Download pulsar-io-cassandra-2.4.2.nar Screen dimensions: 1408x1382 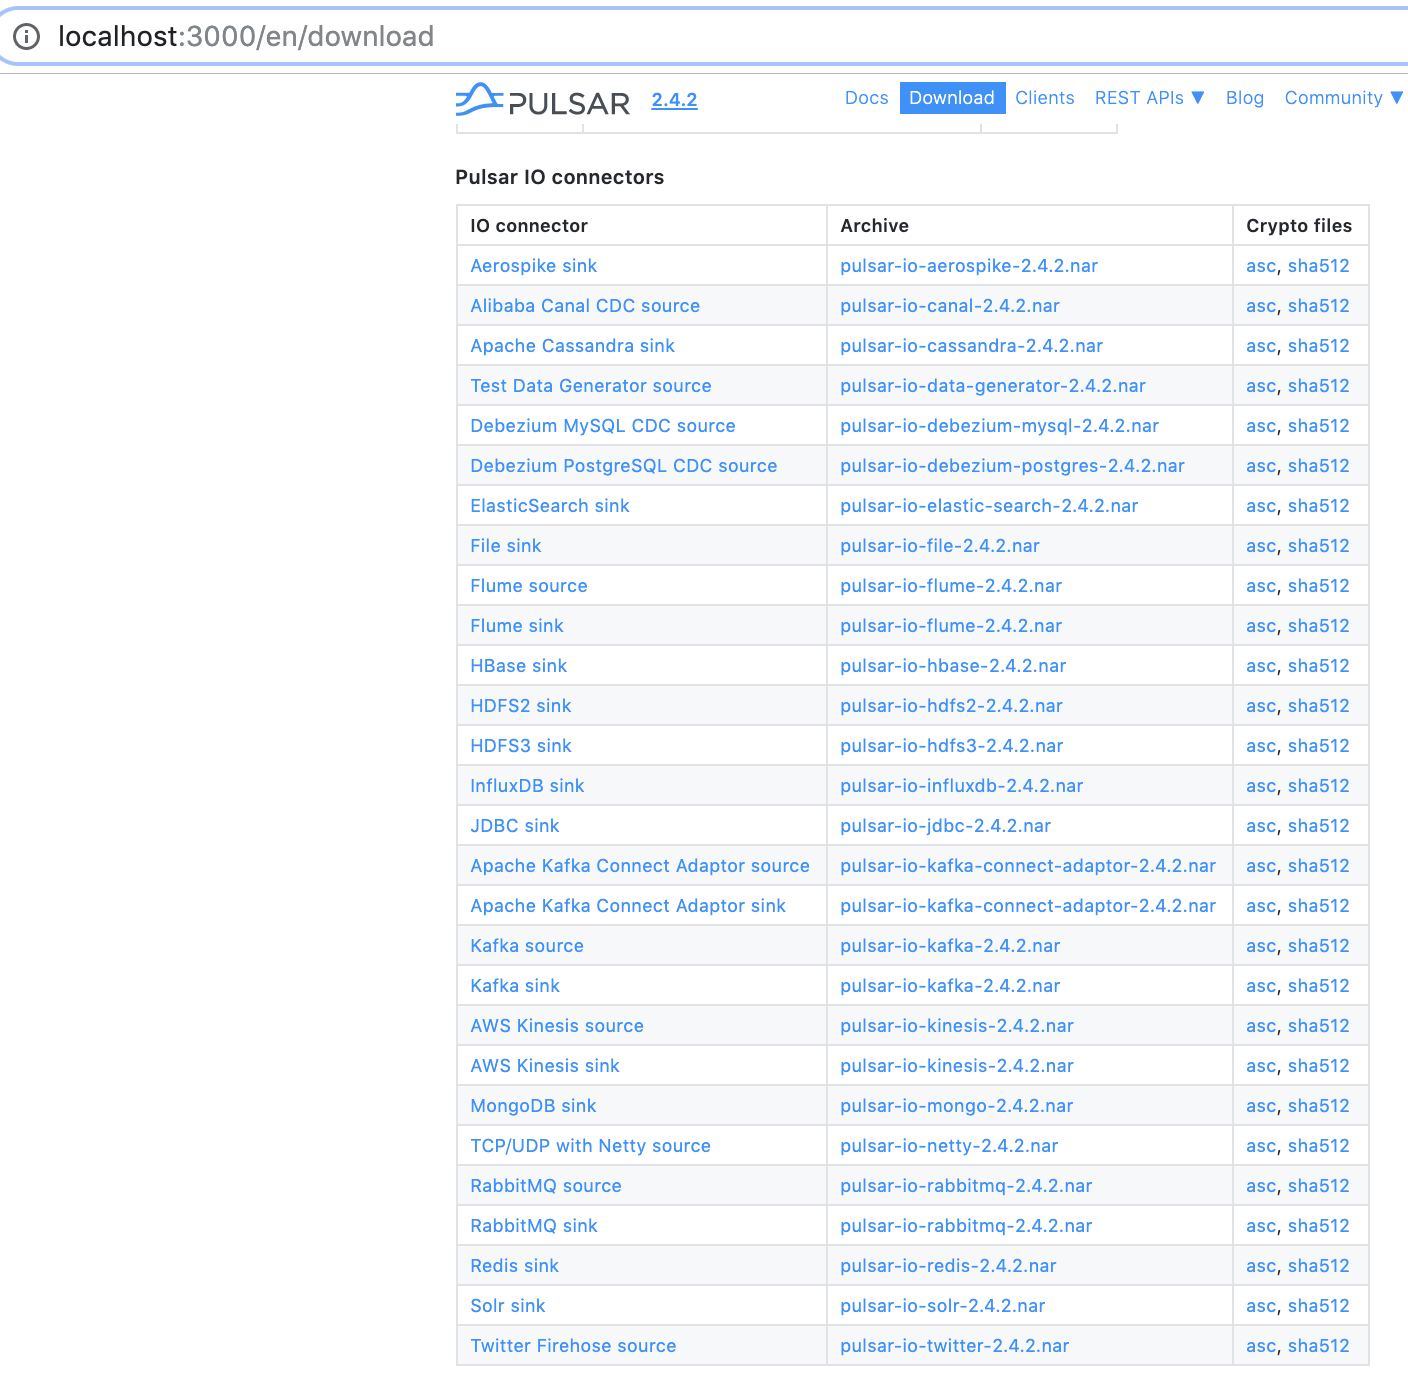(x=971, y=346)
